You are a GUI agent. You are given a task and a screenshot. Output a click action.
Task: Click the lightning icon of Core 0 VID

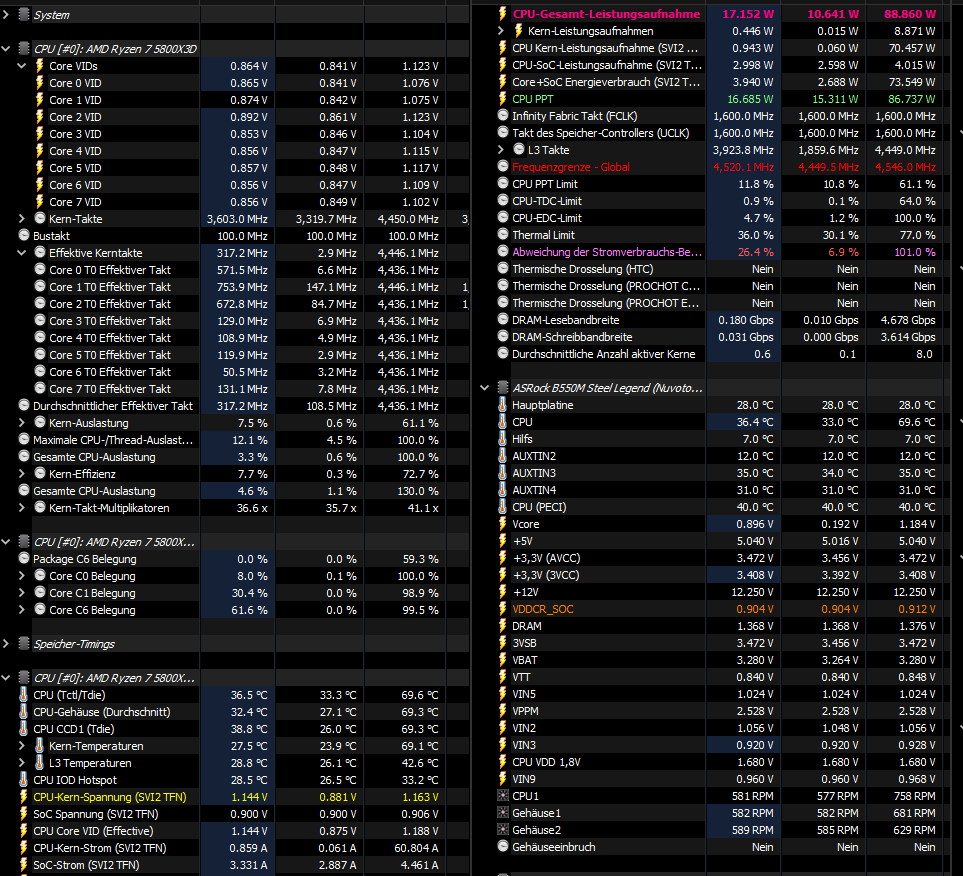click(40, 83)
